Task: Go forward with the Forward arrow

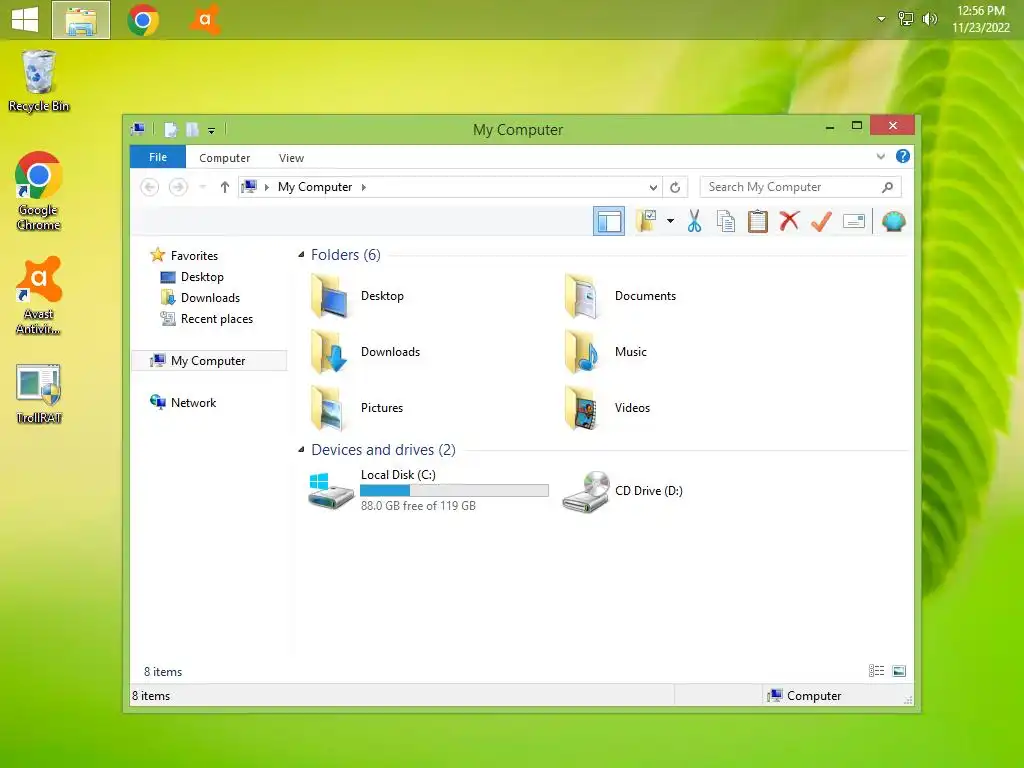Action: [178, 187]
